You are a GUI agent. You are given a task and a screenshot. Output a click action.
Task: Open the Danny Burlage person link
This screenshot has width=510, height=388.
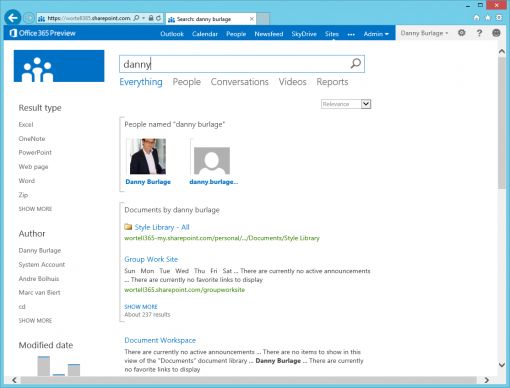click(148, 182)
